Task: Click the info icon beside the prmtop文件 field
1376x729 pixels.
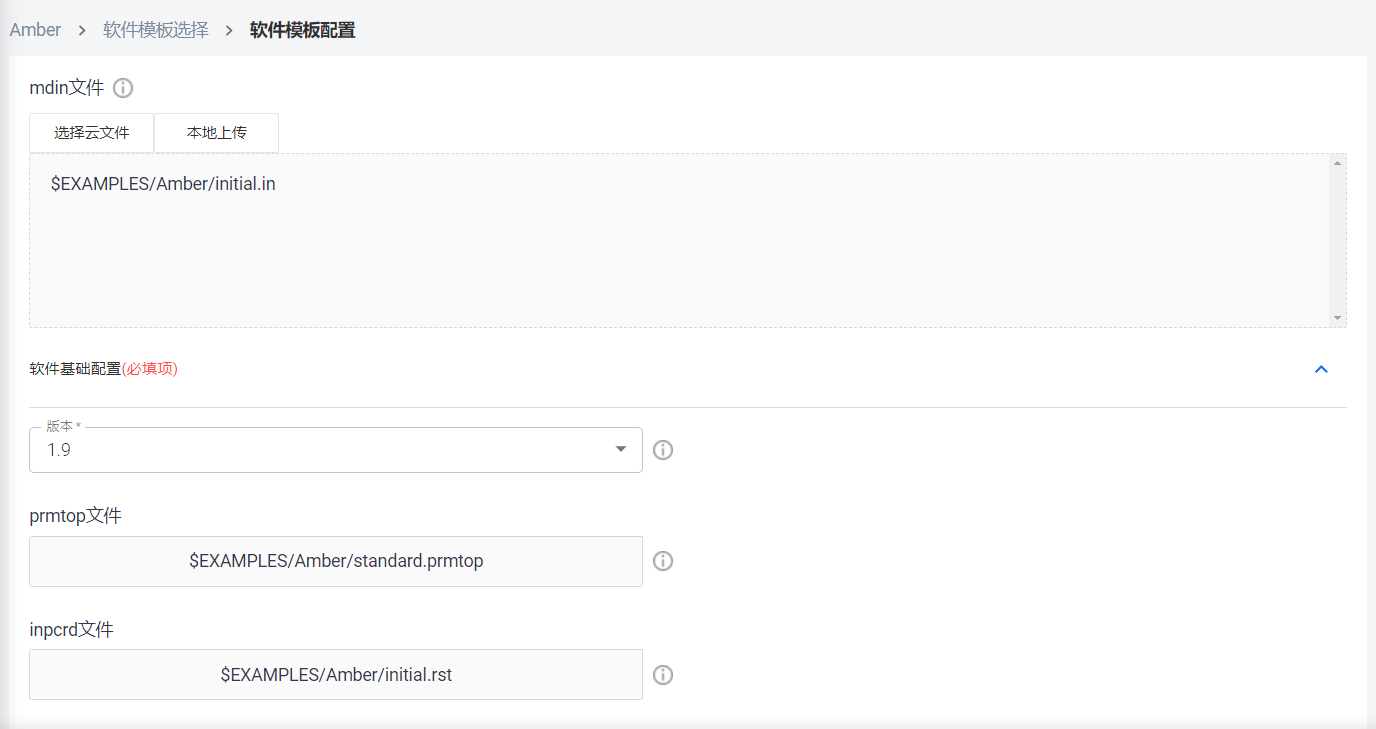Action: click(663, 561)
